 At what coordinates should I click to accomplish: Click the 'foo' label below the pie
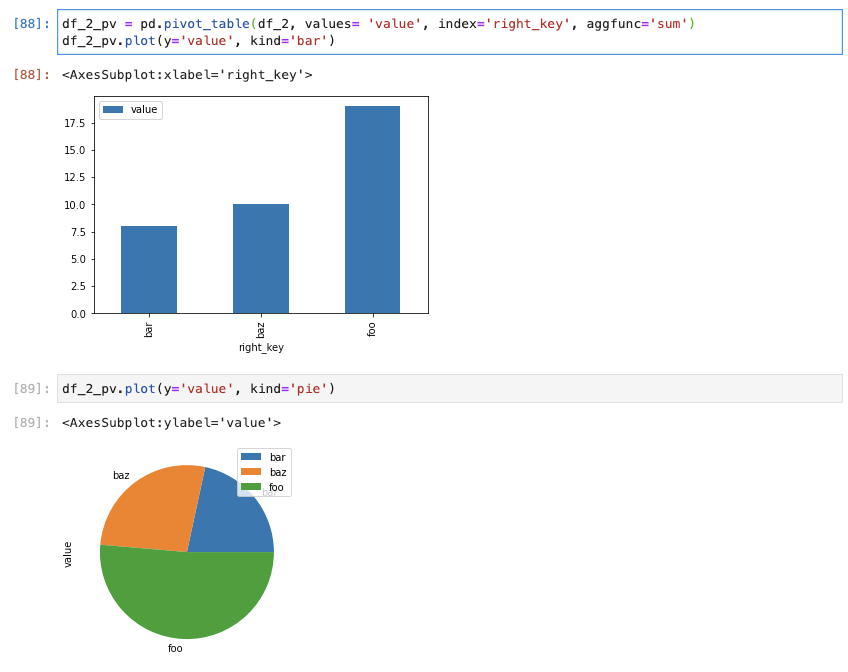point(175,648)
